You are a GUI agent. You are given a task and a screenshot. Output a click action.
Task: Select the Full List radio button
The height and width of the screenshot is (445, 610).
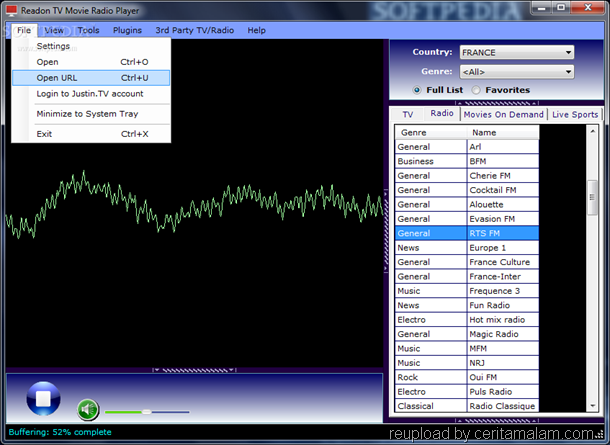418,90
